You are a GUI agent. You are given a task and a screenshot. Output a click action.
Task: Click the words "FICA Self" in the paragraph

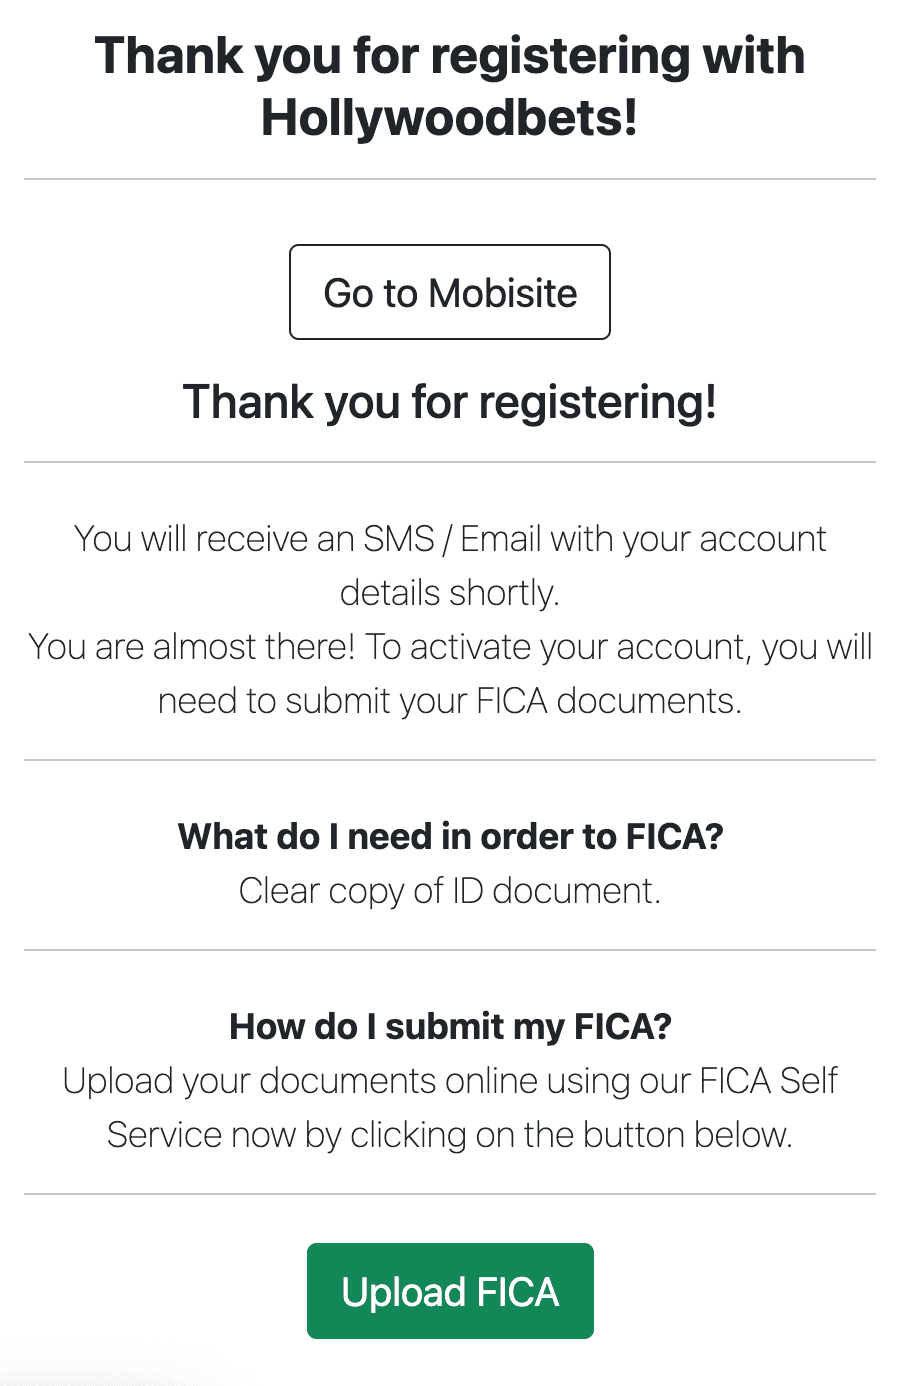(x=768, y=1081)
